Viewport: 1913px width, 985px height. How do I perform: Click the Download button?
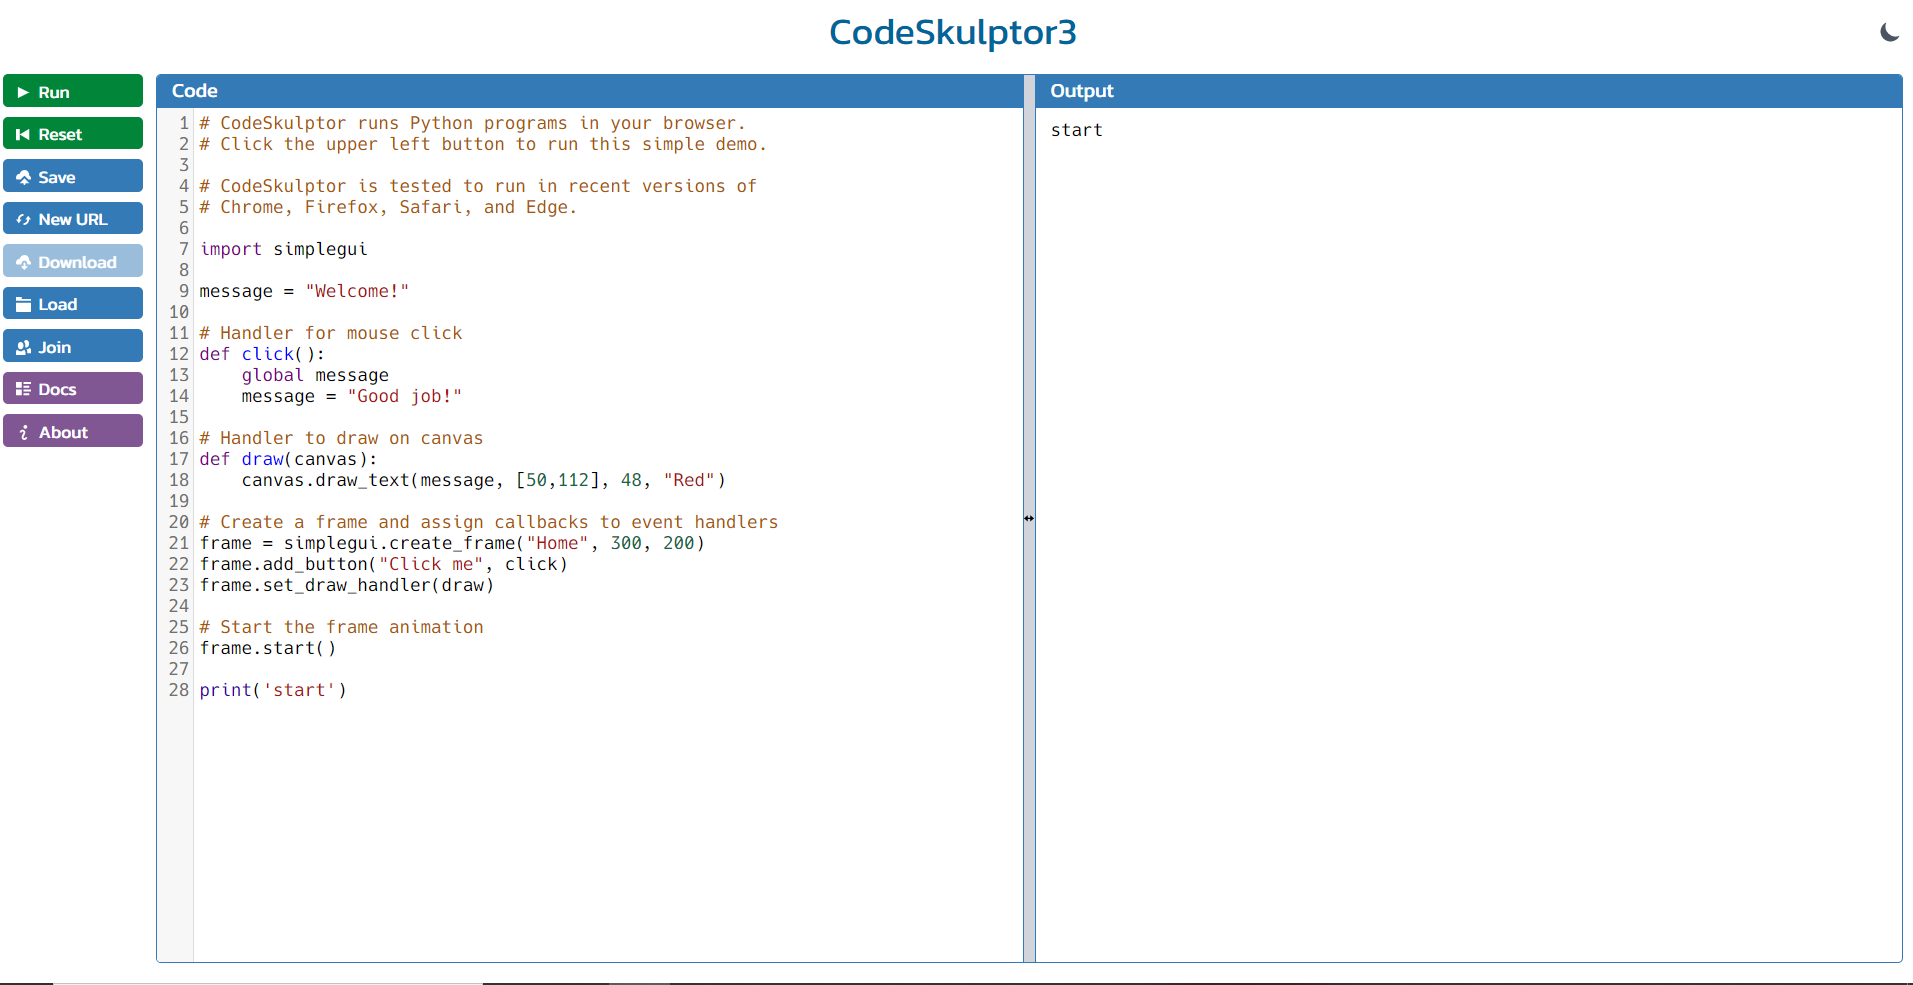tap(73, 261)
